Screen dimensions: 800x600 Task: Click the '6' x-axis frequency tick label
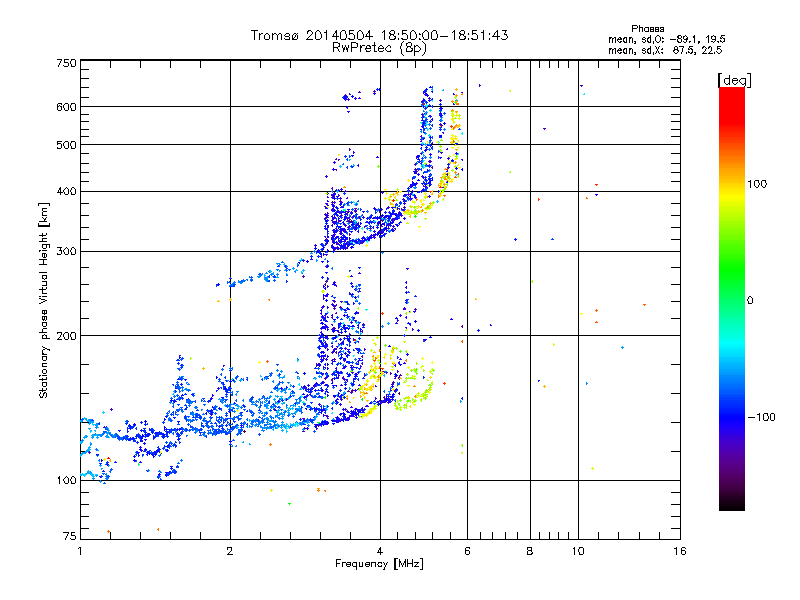(x=467, y=551)
